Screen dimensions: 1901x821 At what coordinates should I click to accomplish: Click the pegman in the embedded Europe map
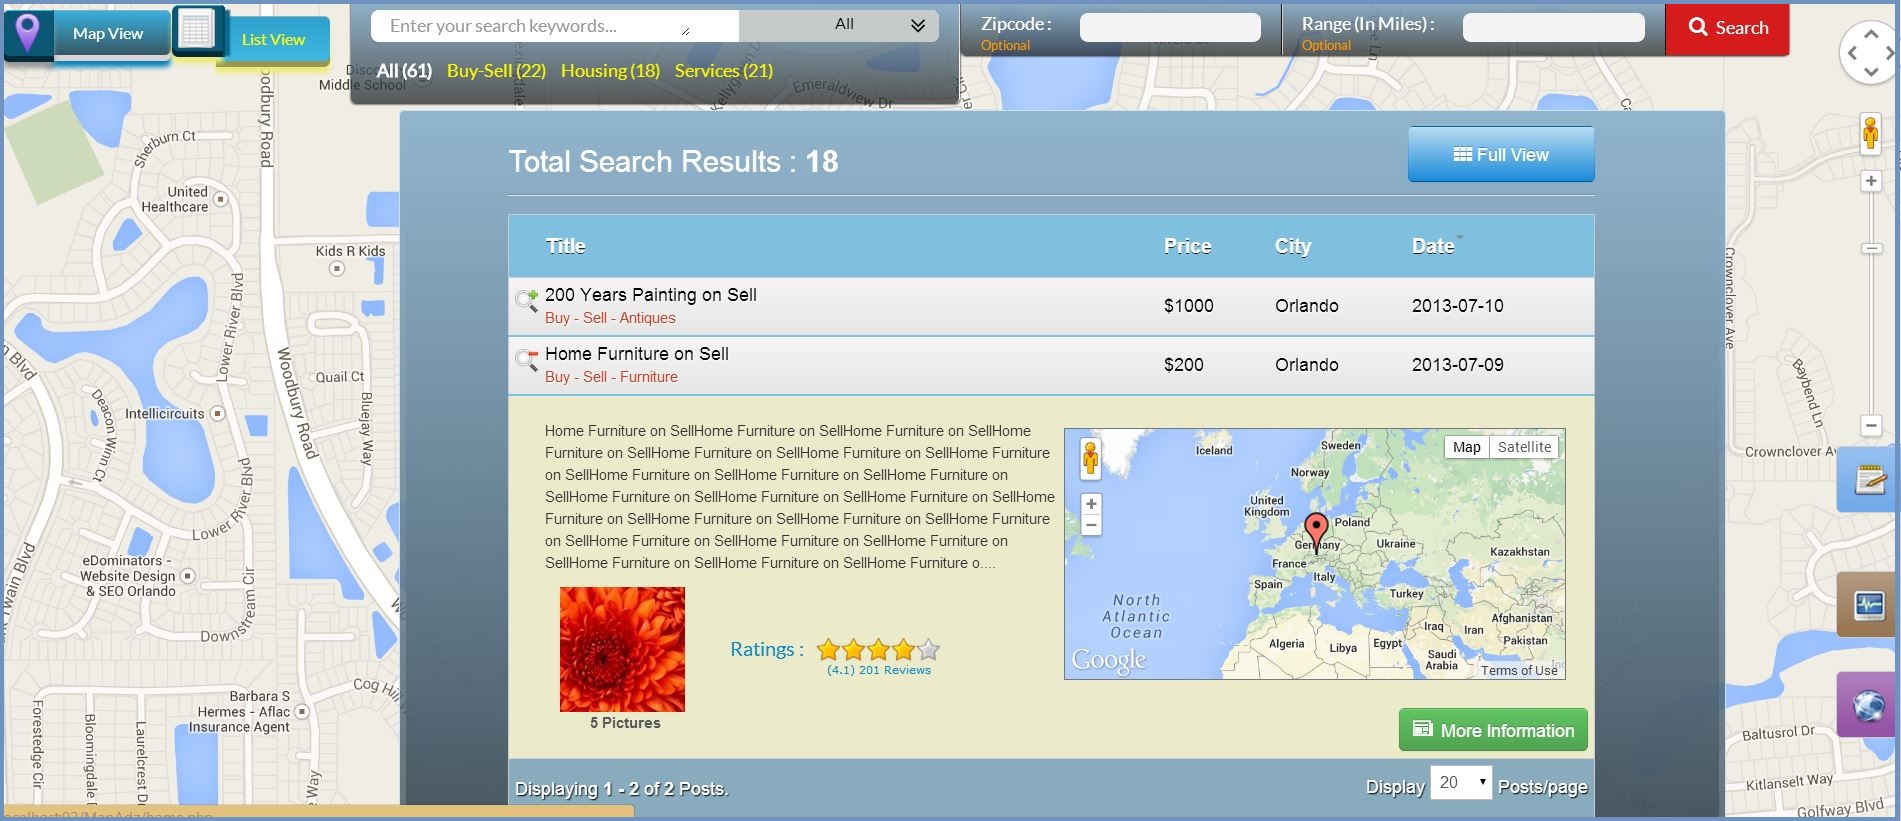click(1091, 458)
